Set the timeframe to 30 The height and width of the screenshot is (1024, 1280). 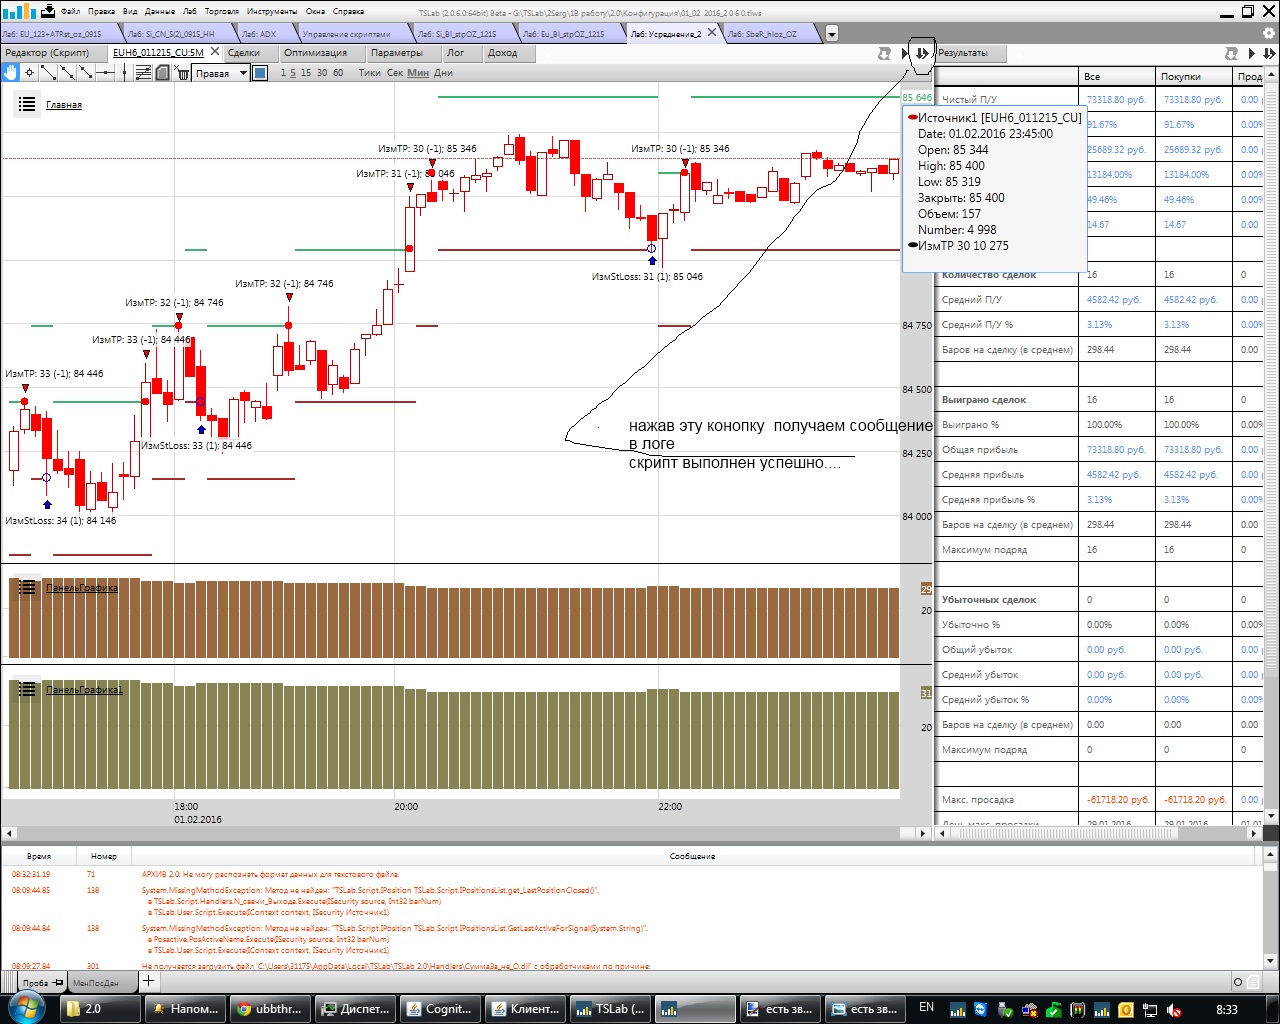coord(322,73)
